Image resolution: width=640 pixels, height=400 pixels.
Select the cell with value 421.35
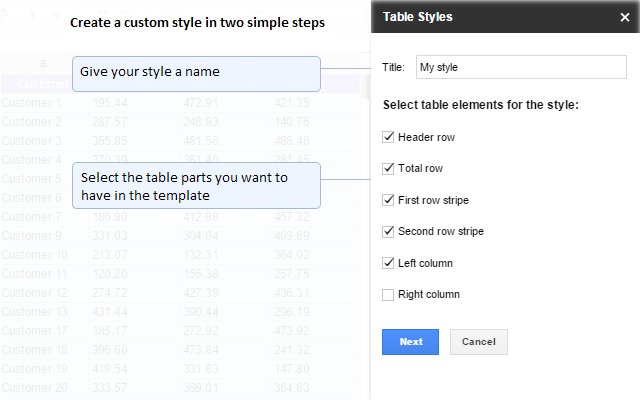[294, 103]
